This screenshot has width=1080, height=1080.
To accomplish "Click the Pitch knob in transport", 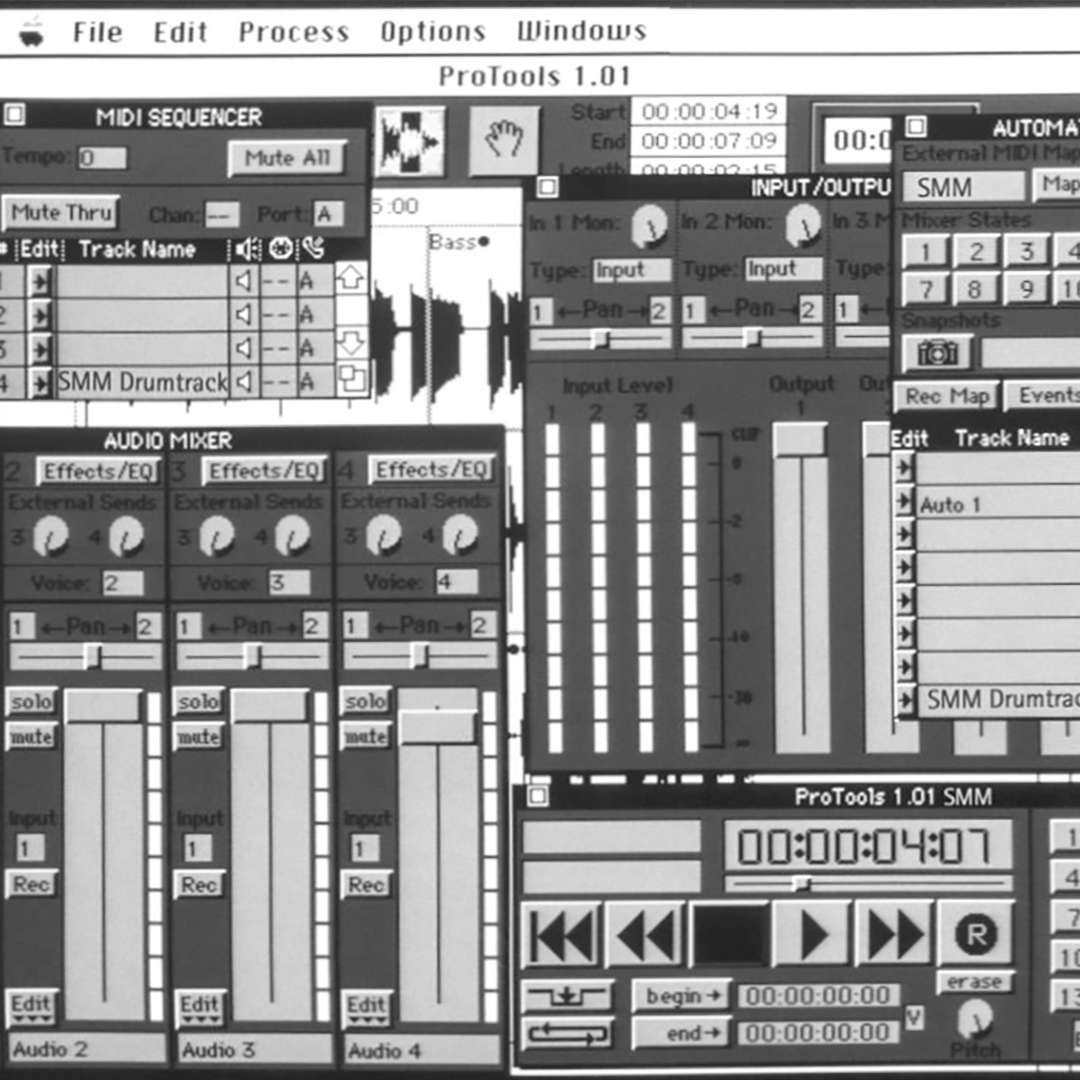I will point(975,1018).
